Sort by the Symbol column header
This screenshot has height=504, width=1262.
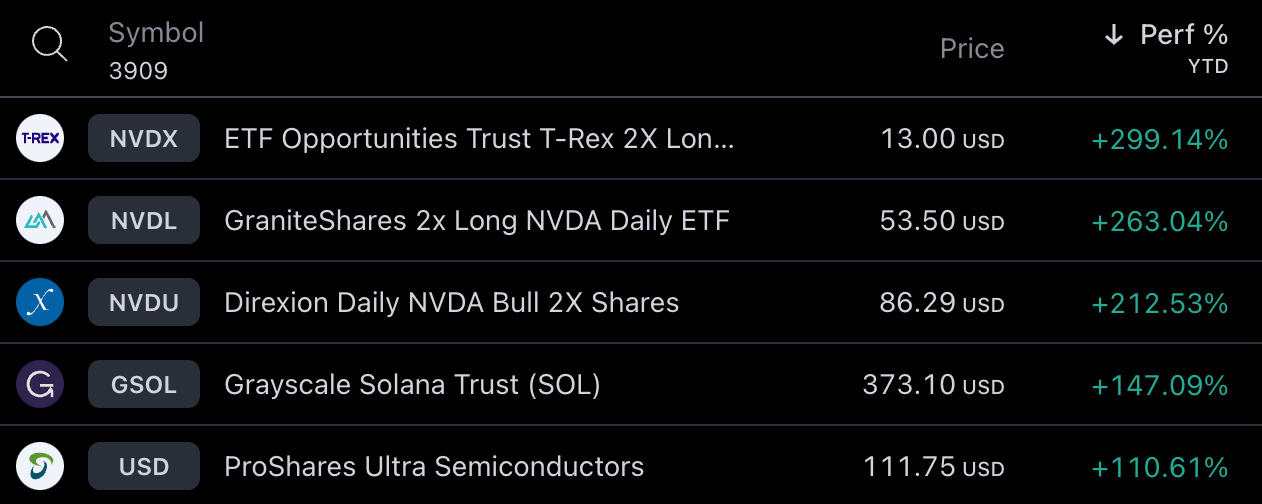156,33
